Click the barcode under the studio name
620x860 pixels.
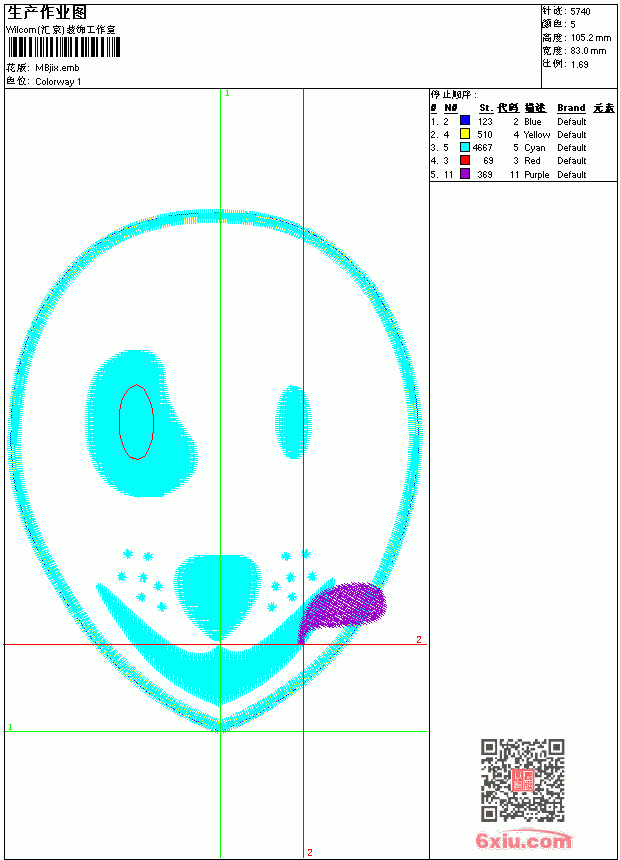pos(63,47)
